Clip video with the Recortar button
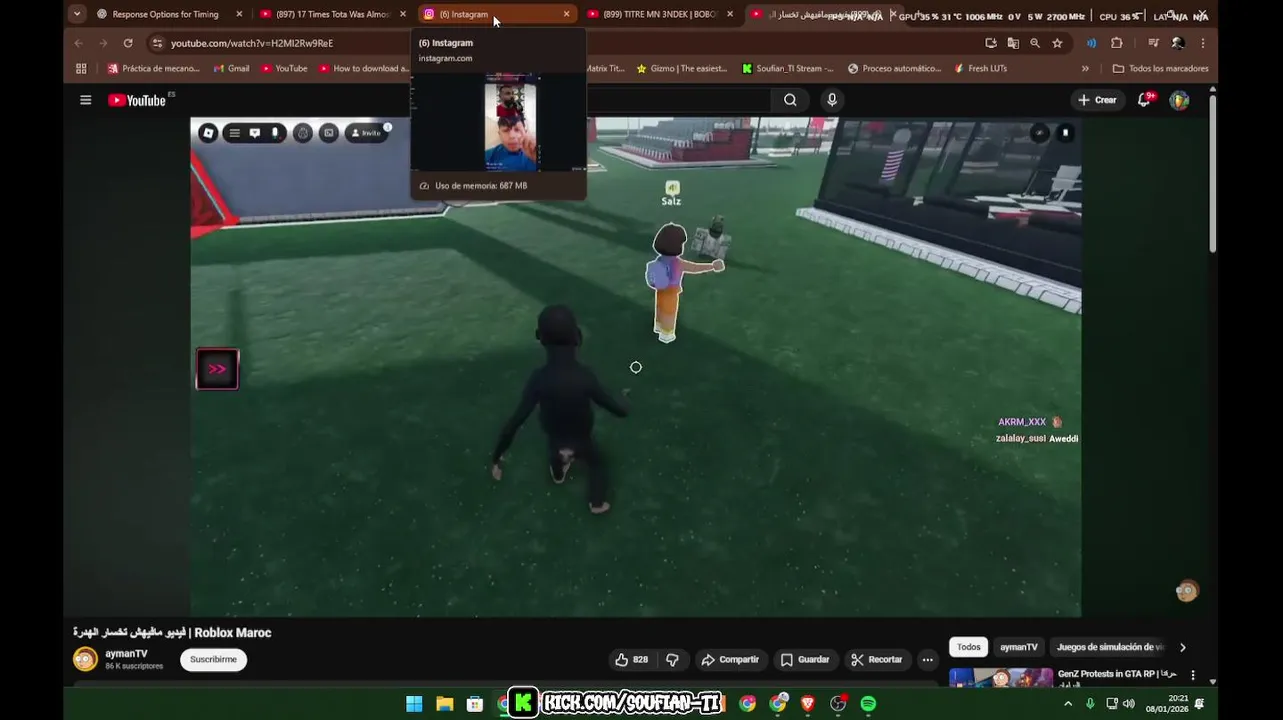Image resolution: width=1283 pixels, height=720 pixels. pyautogui.click(x=877, y=660)
